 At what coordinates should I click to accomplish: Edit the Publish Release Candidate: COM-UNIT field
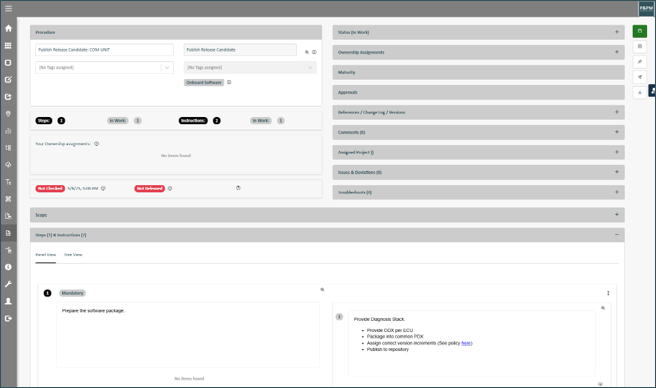104,50
